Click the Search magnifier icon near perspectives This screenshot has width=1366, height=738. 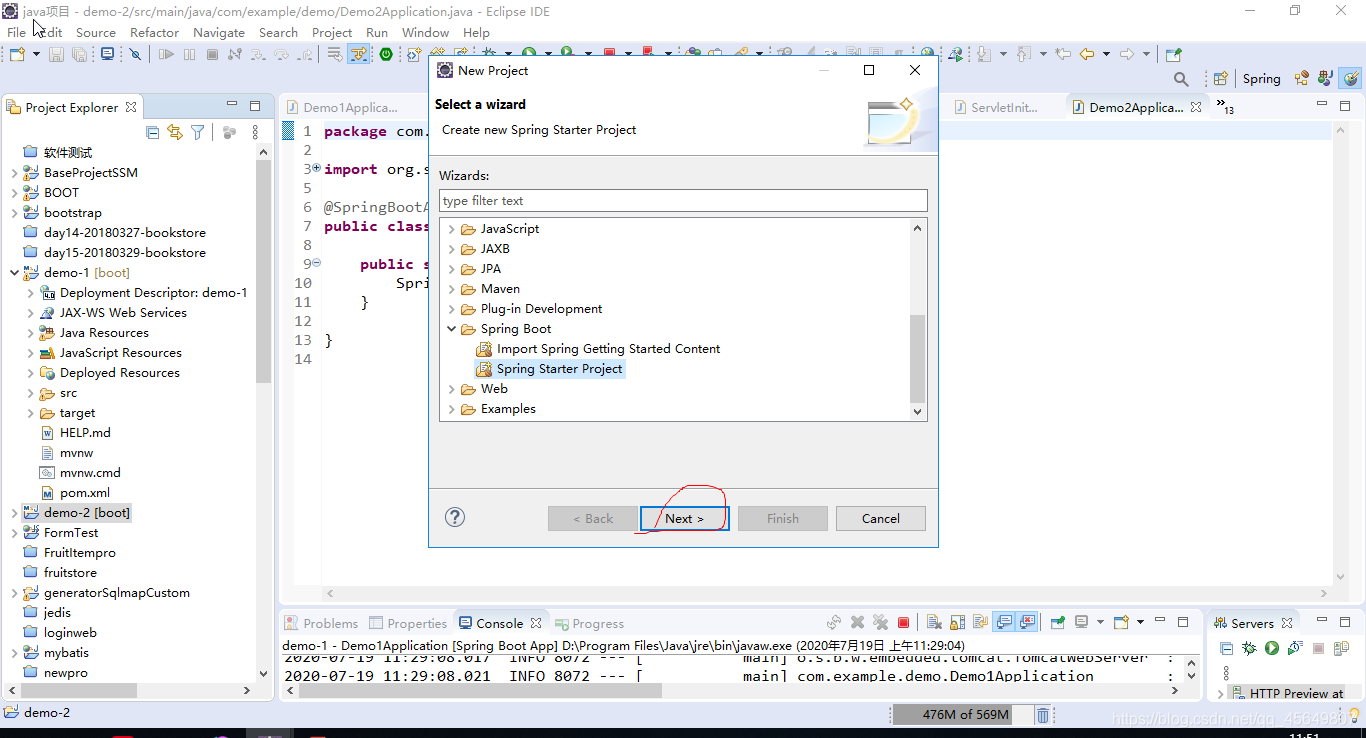[x=1181, y=79]
